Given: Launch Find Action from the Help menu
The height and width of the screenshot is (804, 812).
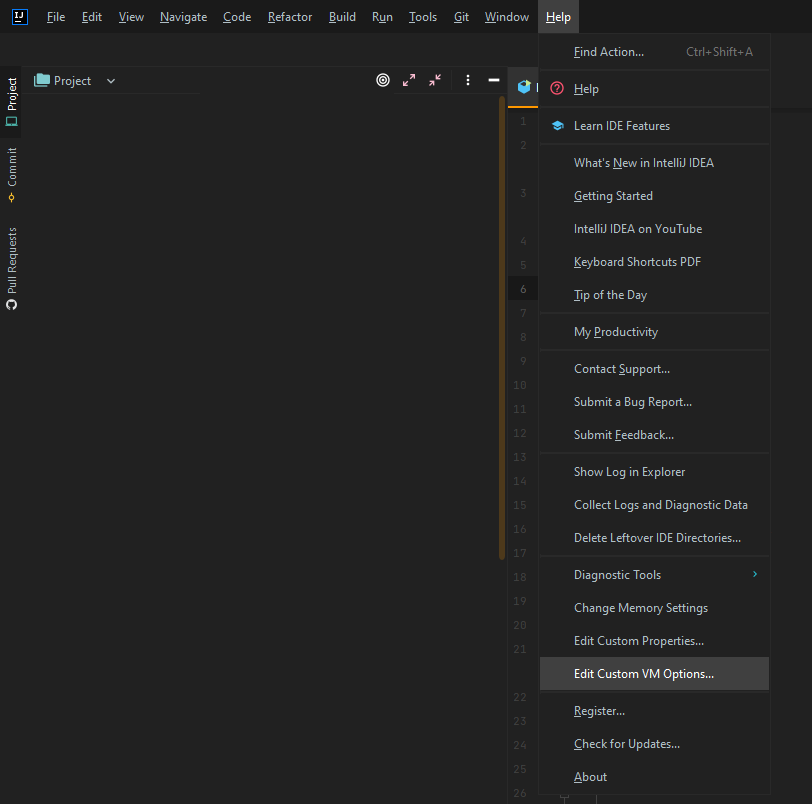Looking at the screenshot, I should tap(611, 51).
